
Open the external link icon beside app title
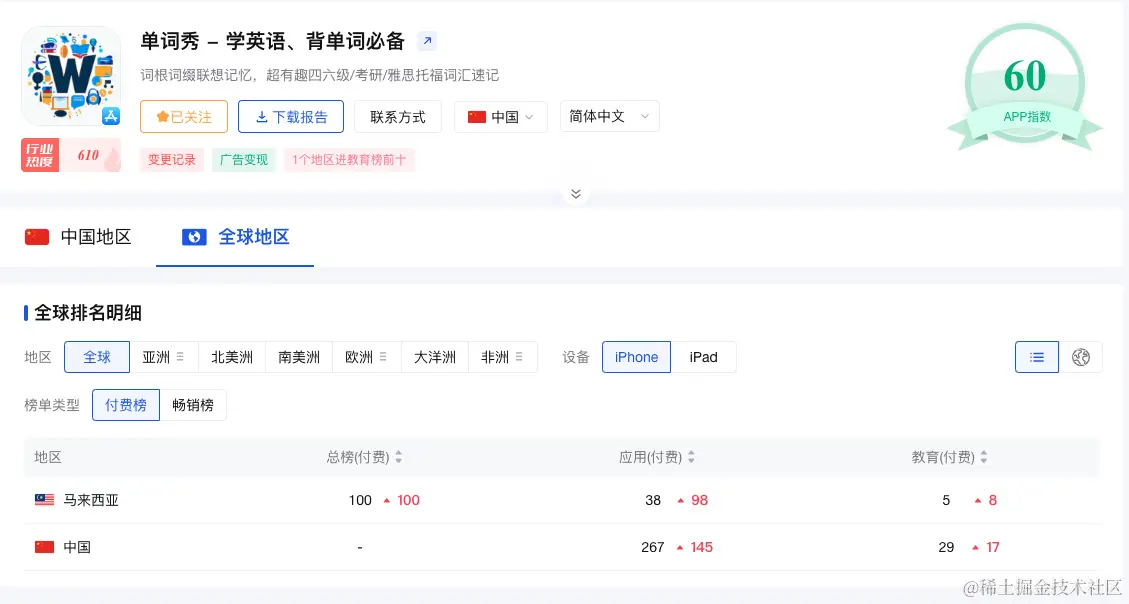pyautogui.click(x=427, y=41)
